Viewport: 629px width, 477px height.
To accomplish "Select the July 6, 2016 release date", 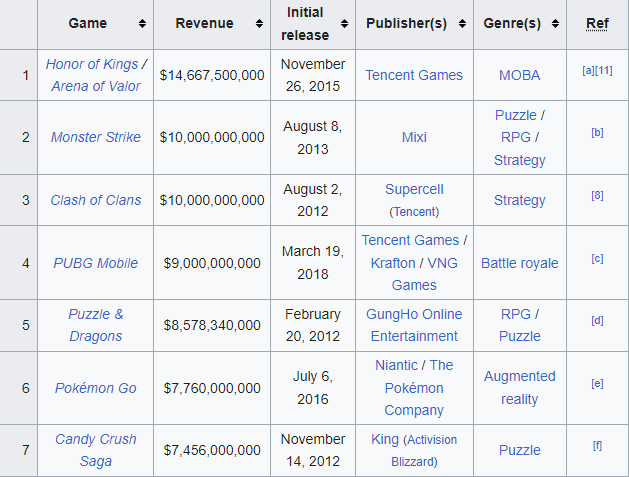I will pos(313,388).
